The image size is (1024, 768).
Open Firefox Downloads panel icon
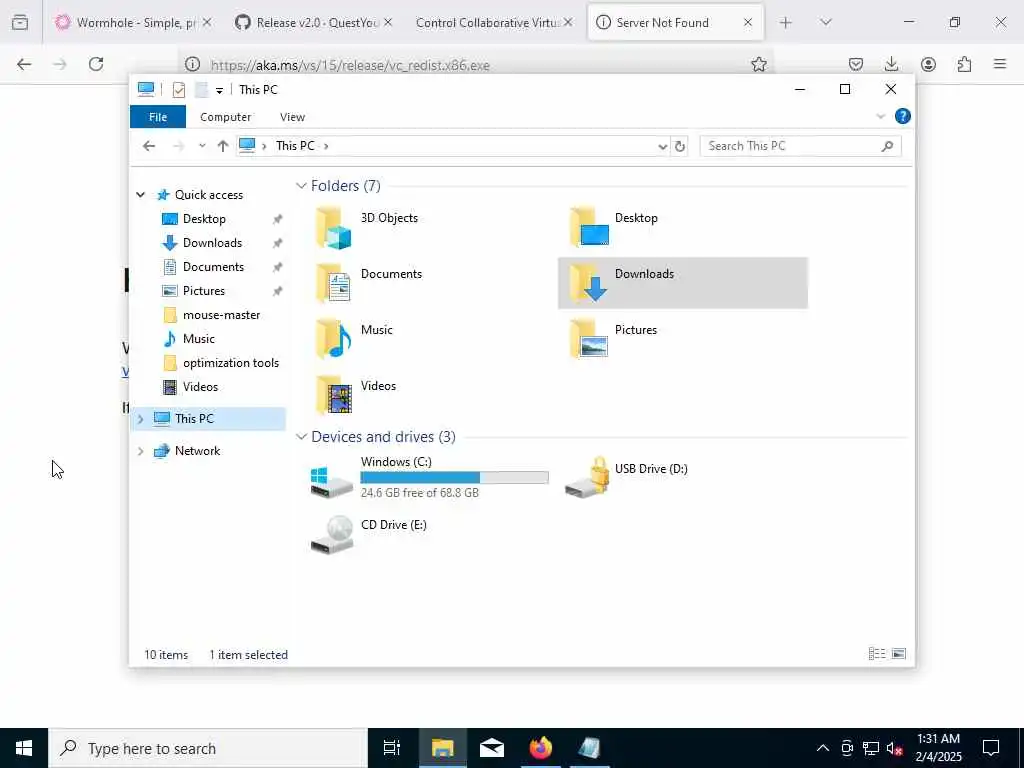891,64
